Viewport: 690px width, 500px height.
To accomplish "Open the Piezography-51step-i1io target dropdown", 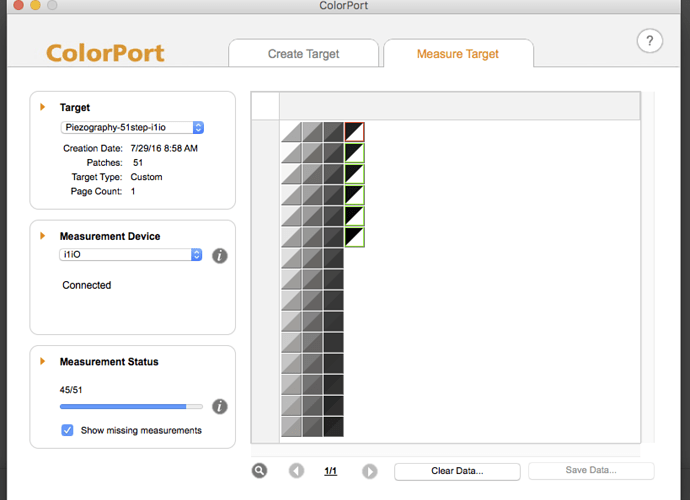I will (x=133, y=128).
